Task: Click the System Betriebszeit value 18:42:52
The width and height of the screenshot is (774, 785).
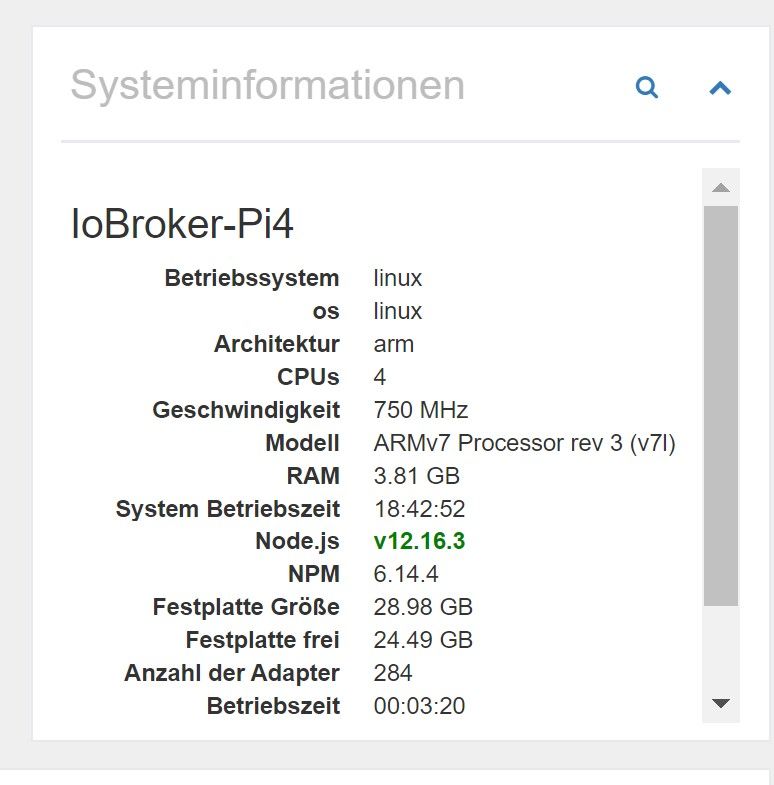Action: pos(420,509)
